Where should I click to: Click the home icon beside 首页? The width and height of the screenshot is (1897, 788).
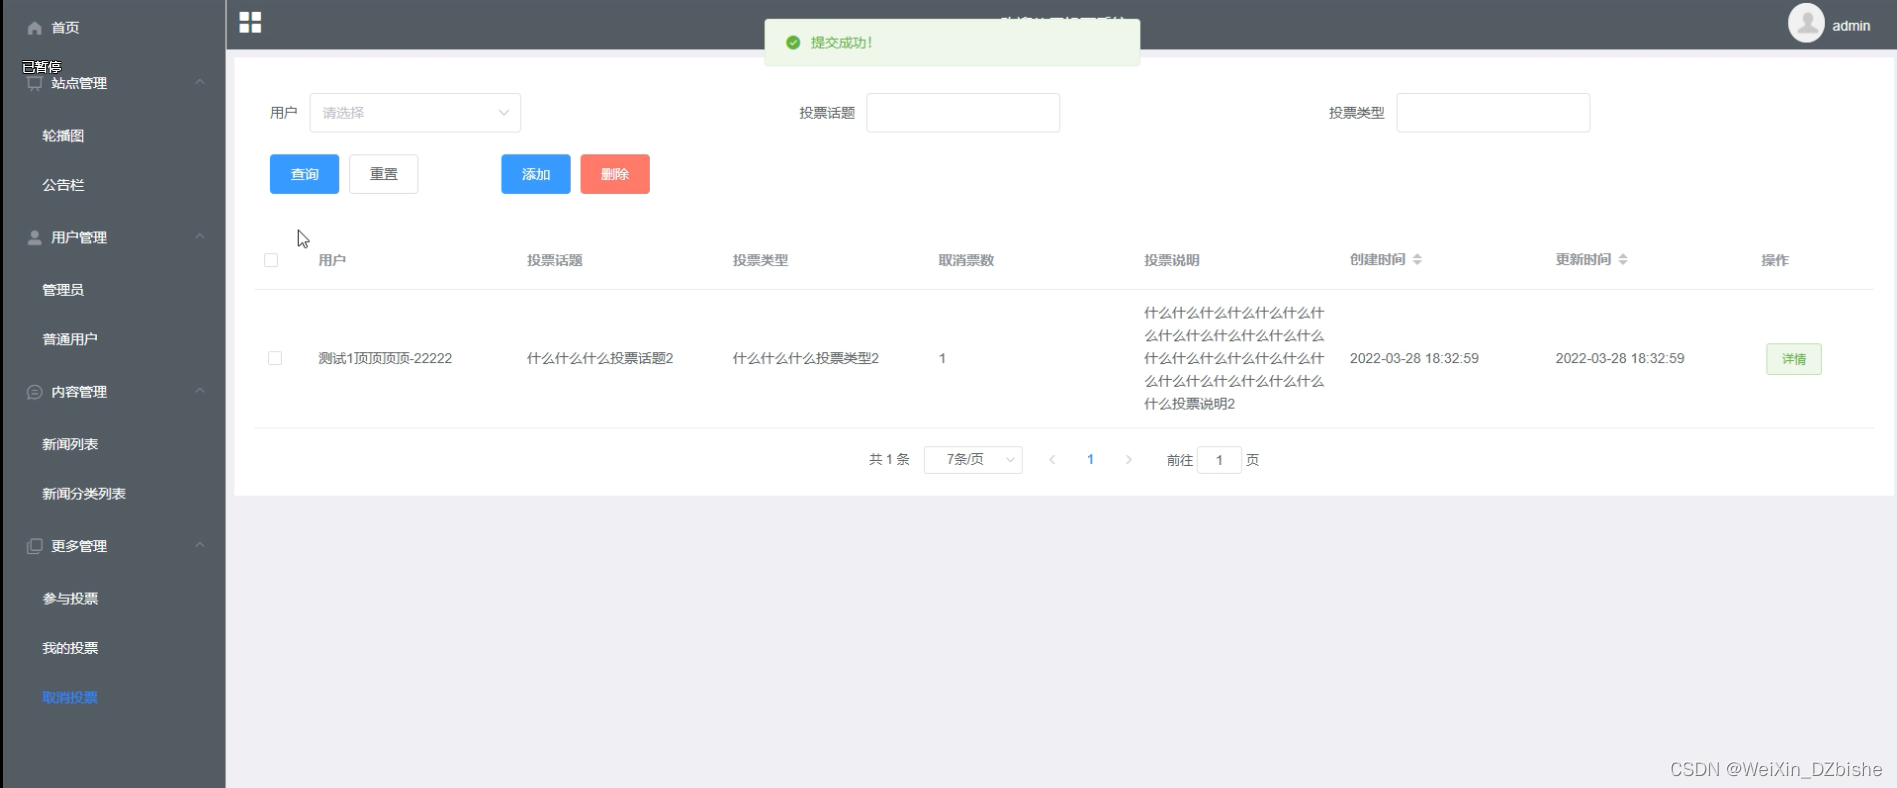point(35,28)
